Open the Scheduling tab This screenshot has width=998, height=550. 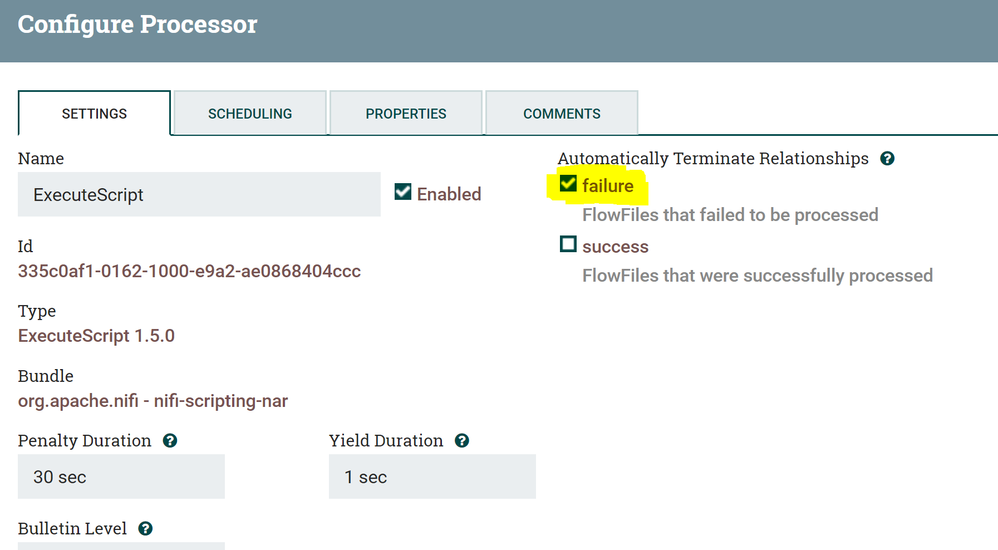pyautogui.click(x=250, y=113)
